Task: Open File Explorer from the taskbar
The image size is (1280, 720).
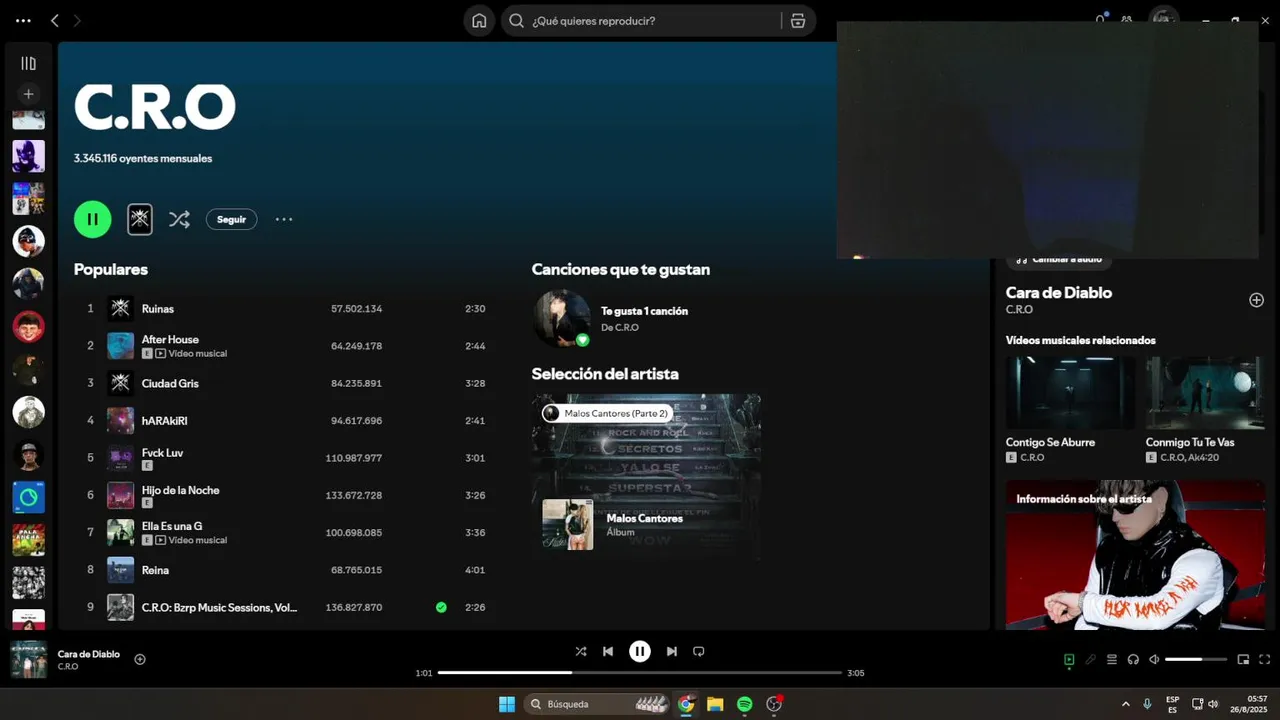Action: [715, 704]
